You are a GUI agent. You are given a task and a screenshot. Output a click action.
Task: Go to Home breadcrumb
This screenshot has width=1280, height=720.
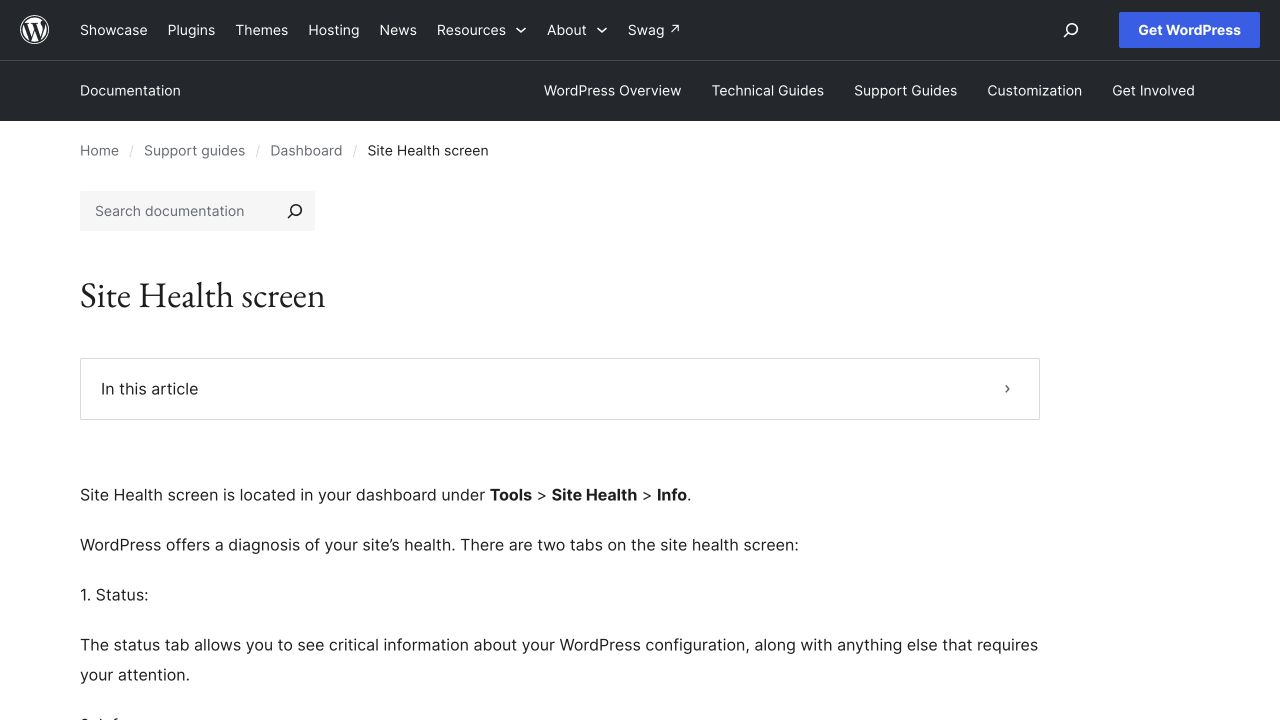pyautogui.click(x=99, y=151)
